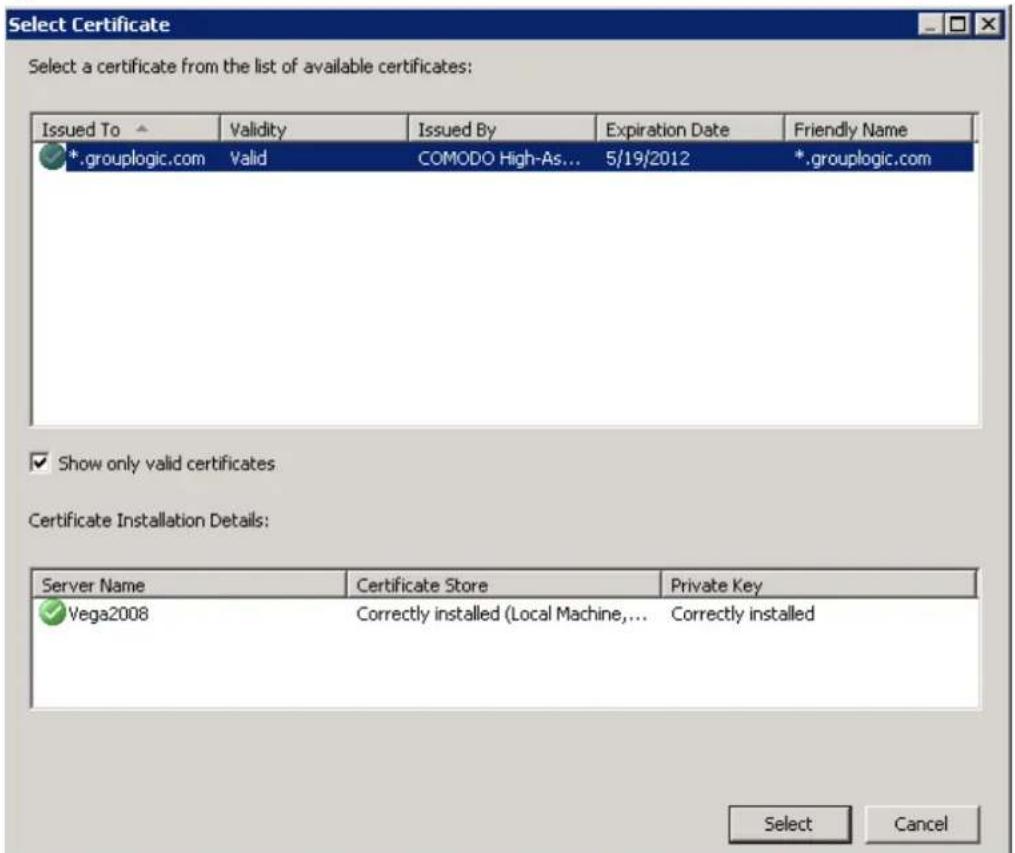Click the Private Key Correctly installed cell
The width and height of the screenshot is (1015, 853).
tap(742, 614)
